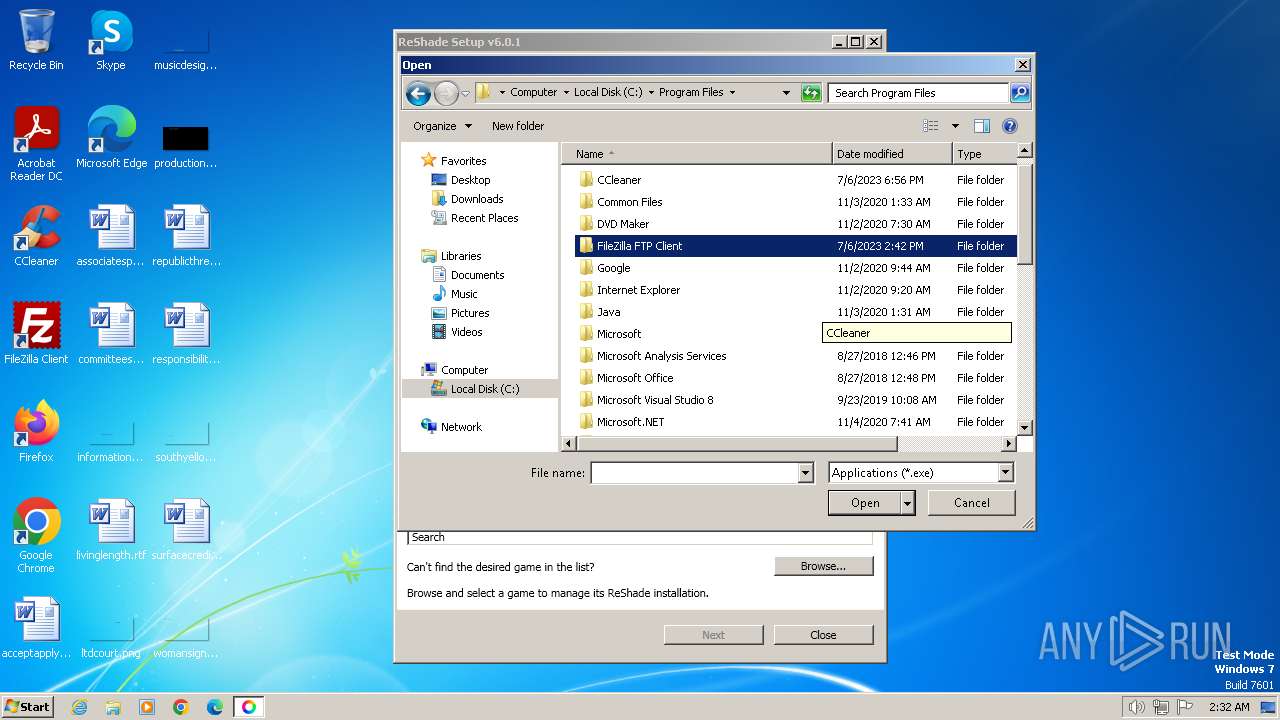Click in the File name input field

[695, 473]
